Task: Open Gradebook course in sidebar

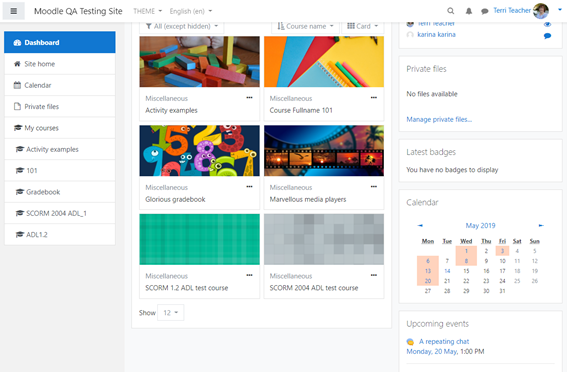Action: pyautogui.click(x=60, y=192)
